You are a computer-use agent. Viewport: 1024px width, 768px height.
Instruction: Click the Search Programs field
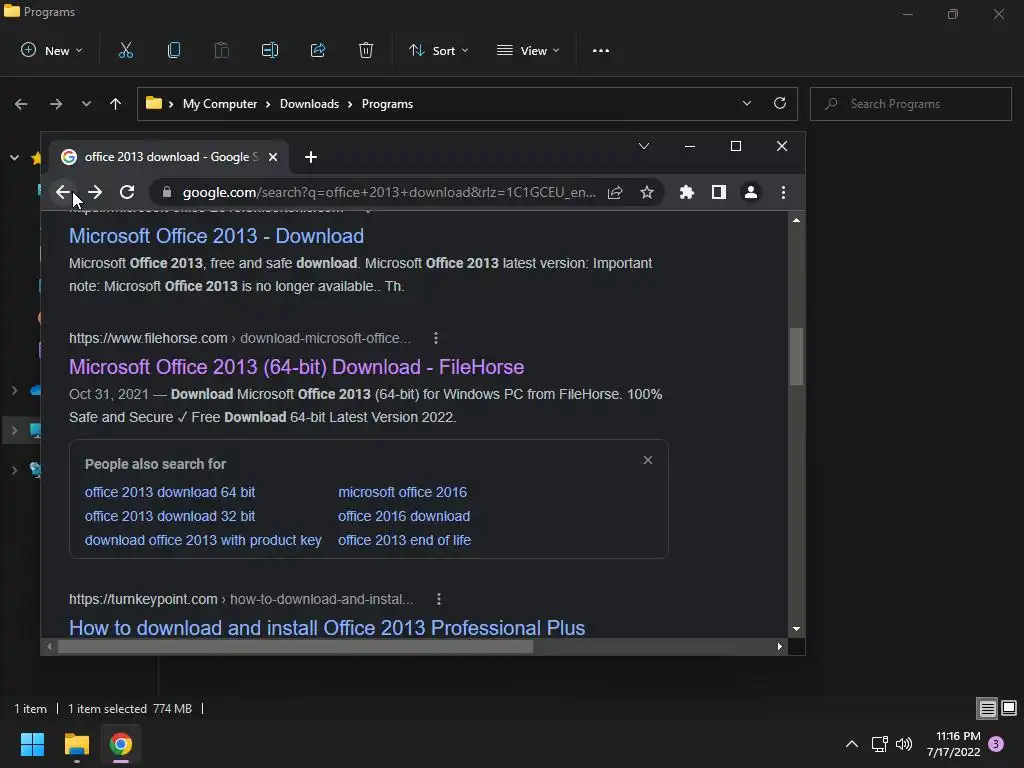(x=911, y=104)
